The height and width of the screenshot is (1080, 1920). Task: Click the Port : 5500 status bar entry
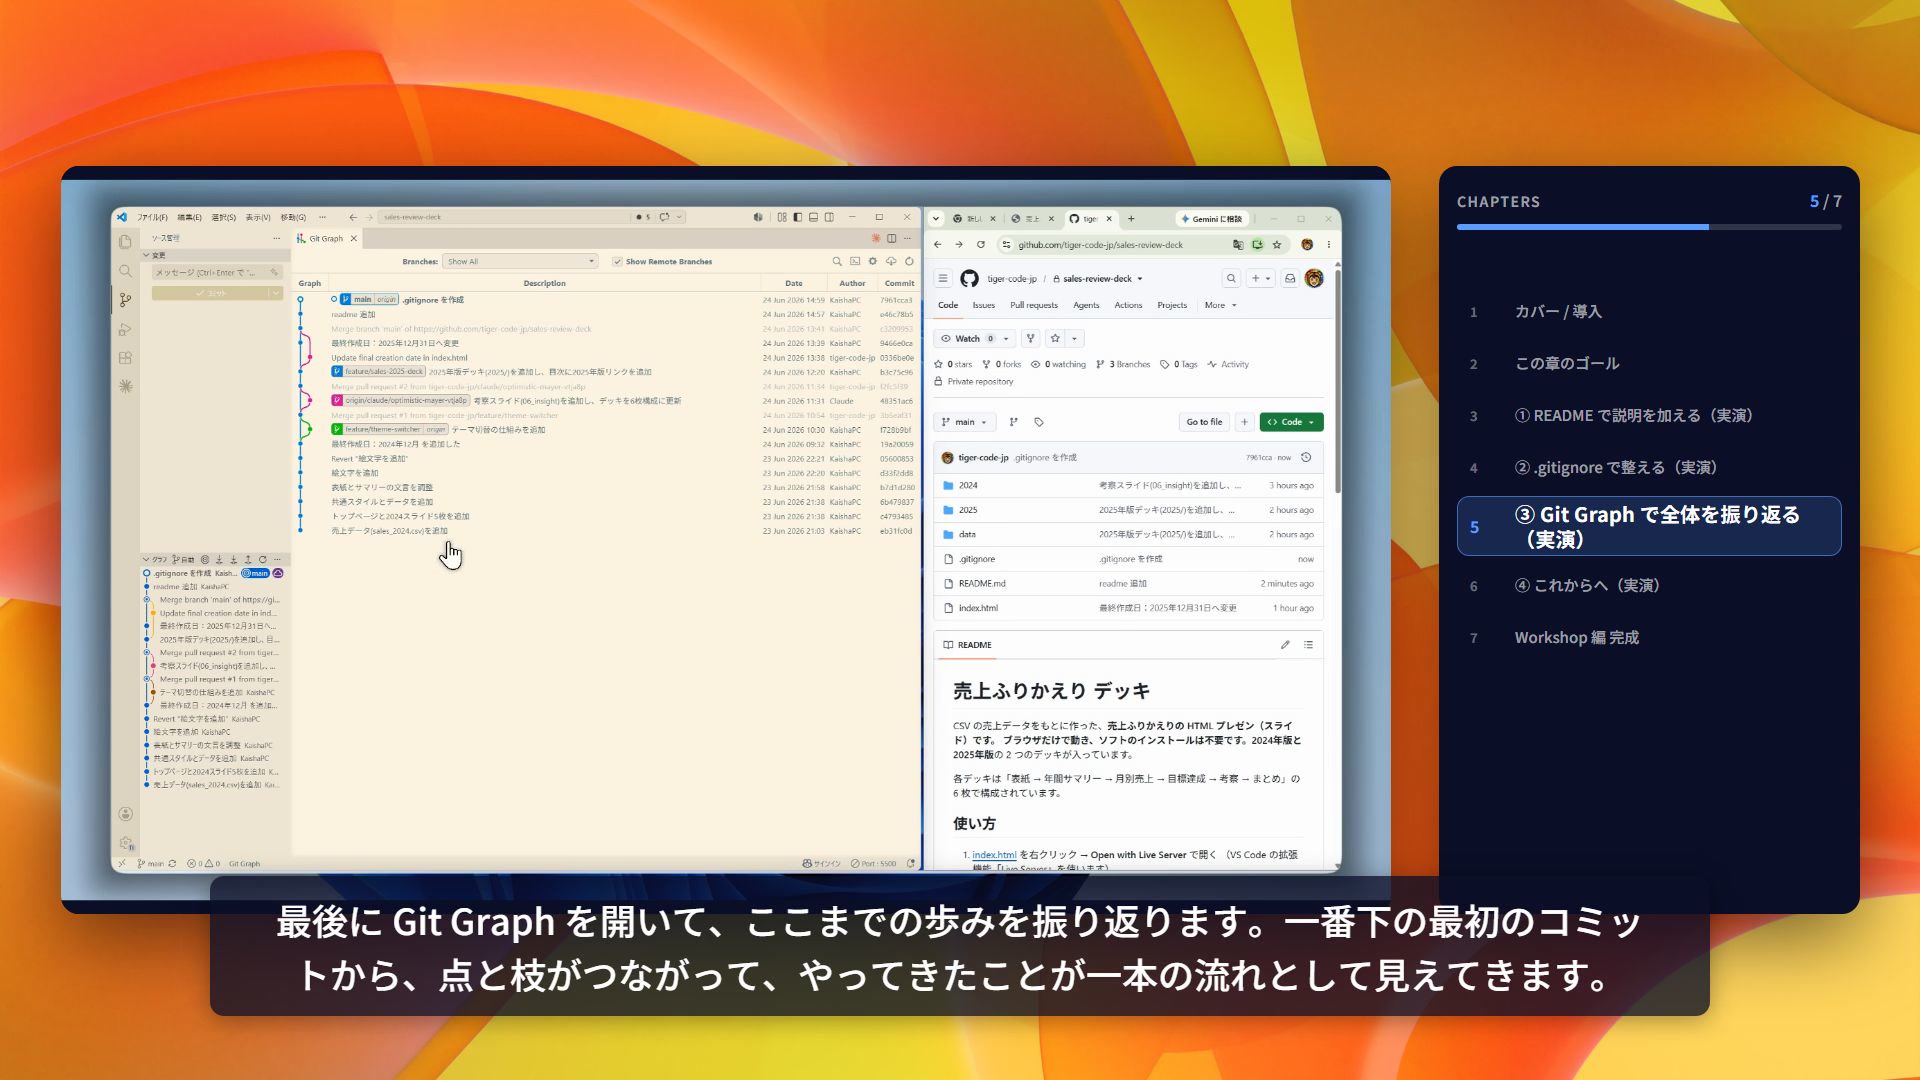coord(873,864)
